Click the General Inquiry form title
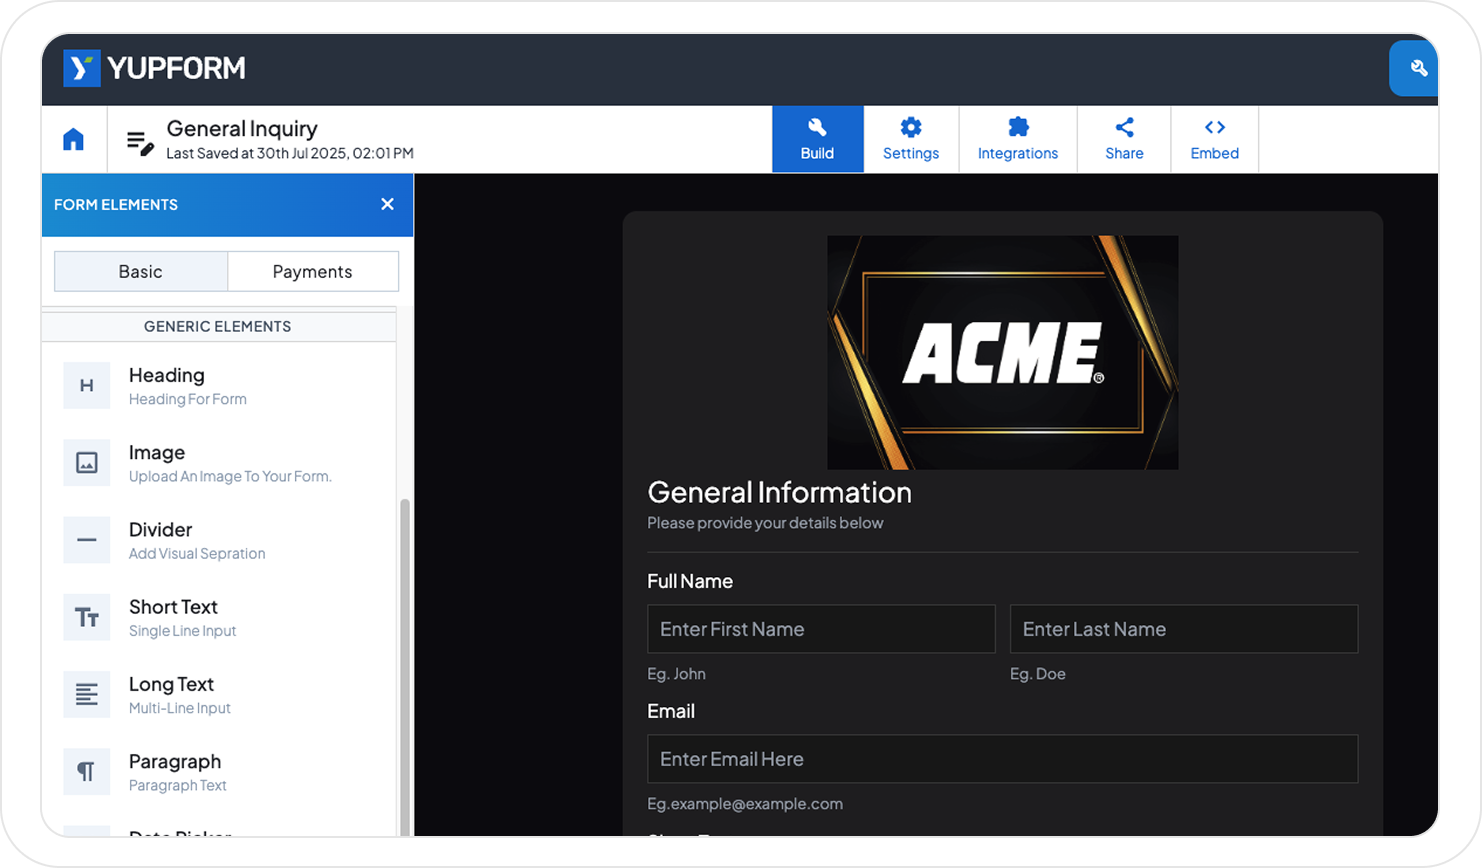 242,128
